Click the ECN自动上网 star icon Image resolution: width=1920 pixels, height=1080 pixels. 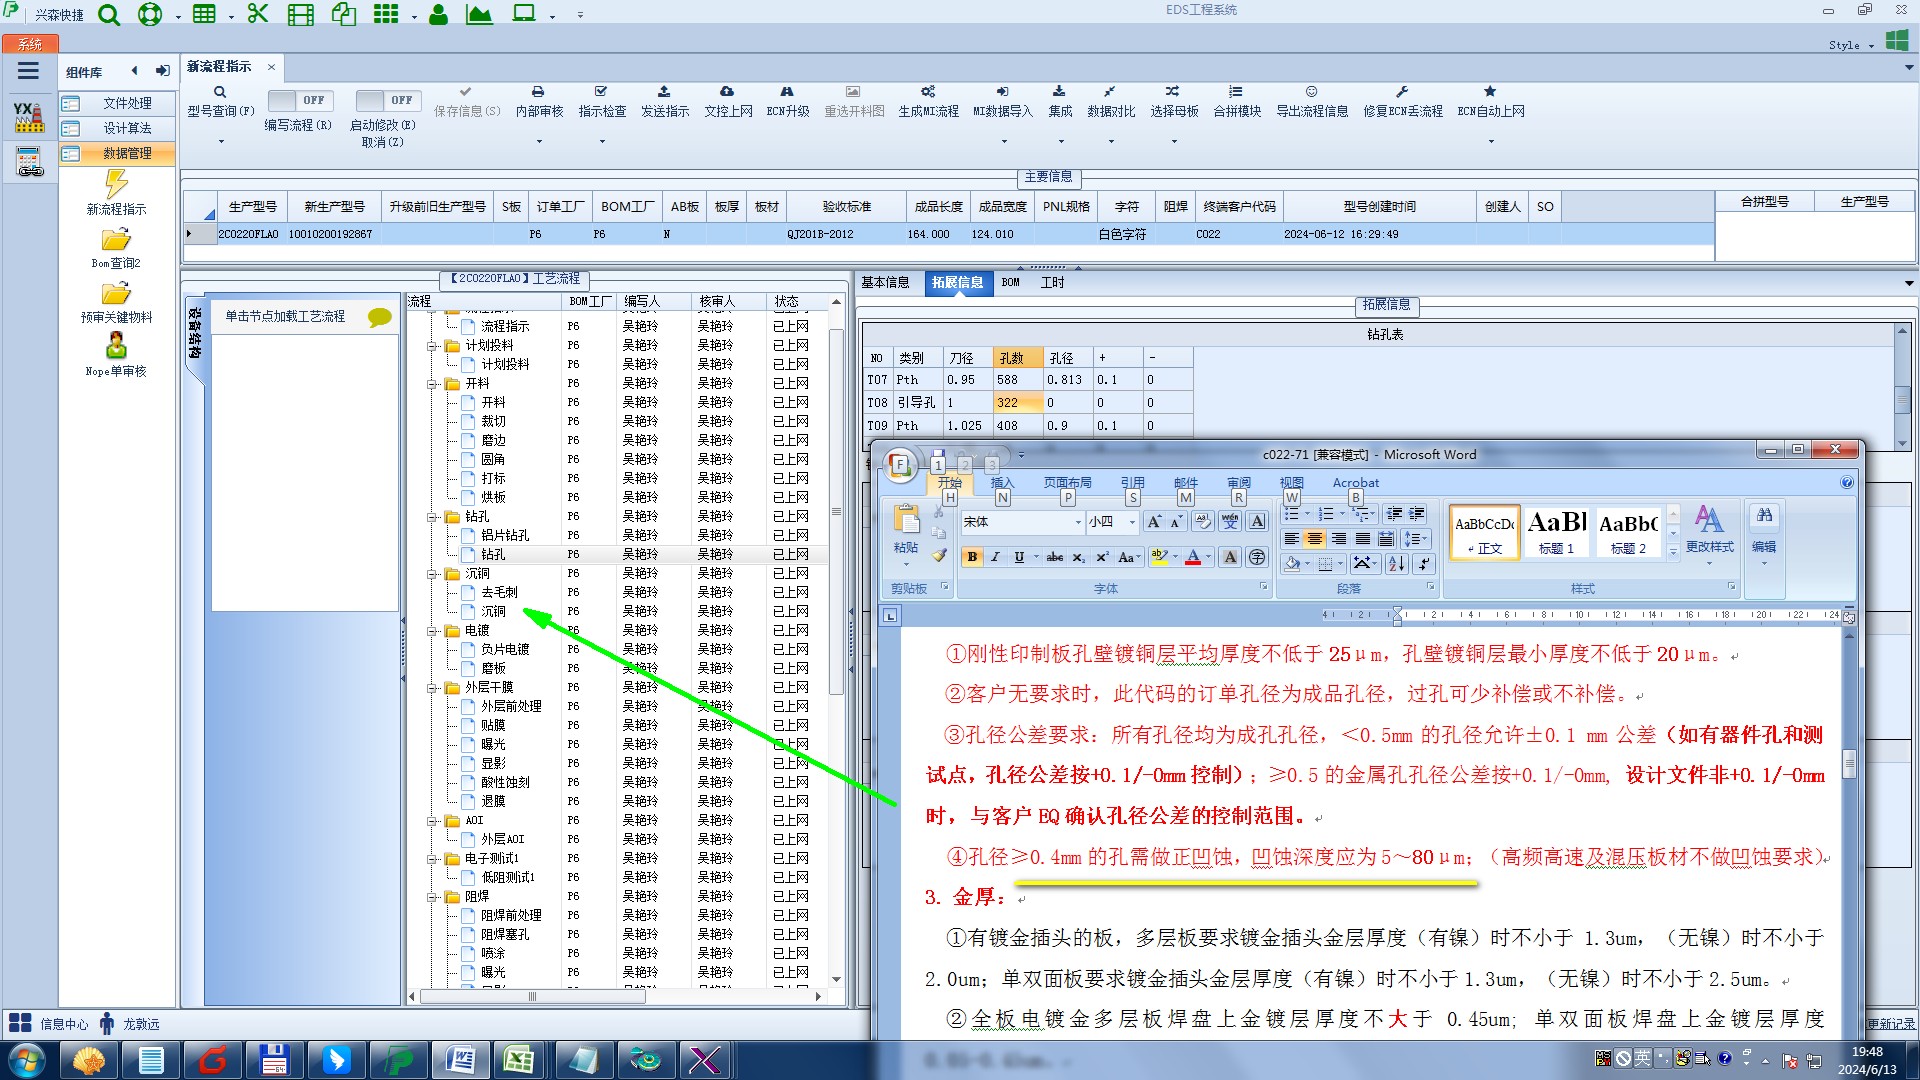click(1490, 92)
